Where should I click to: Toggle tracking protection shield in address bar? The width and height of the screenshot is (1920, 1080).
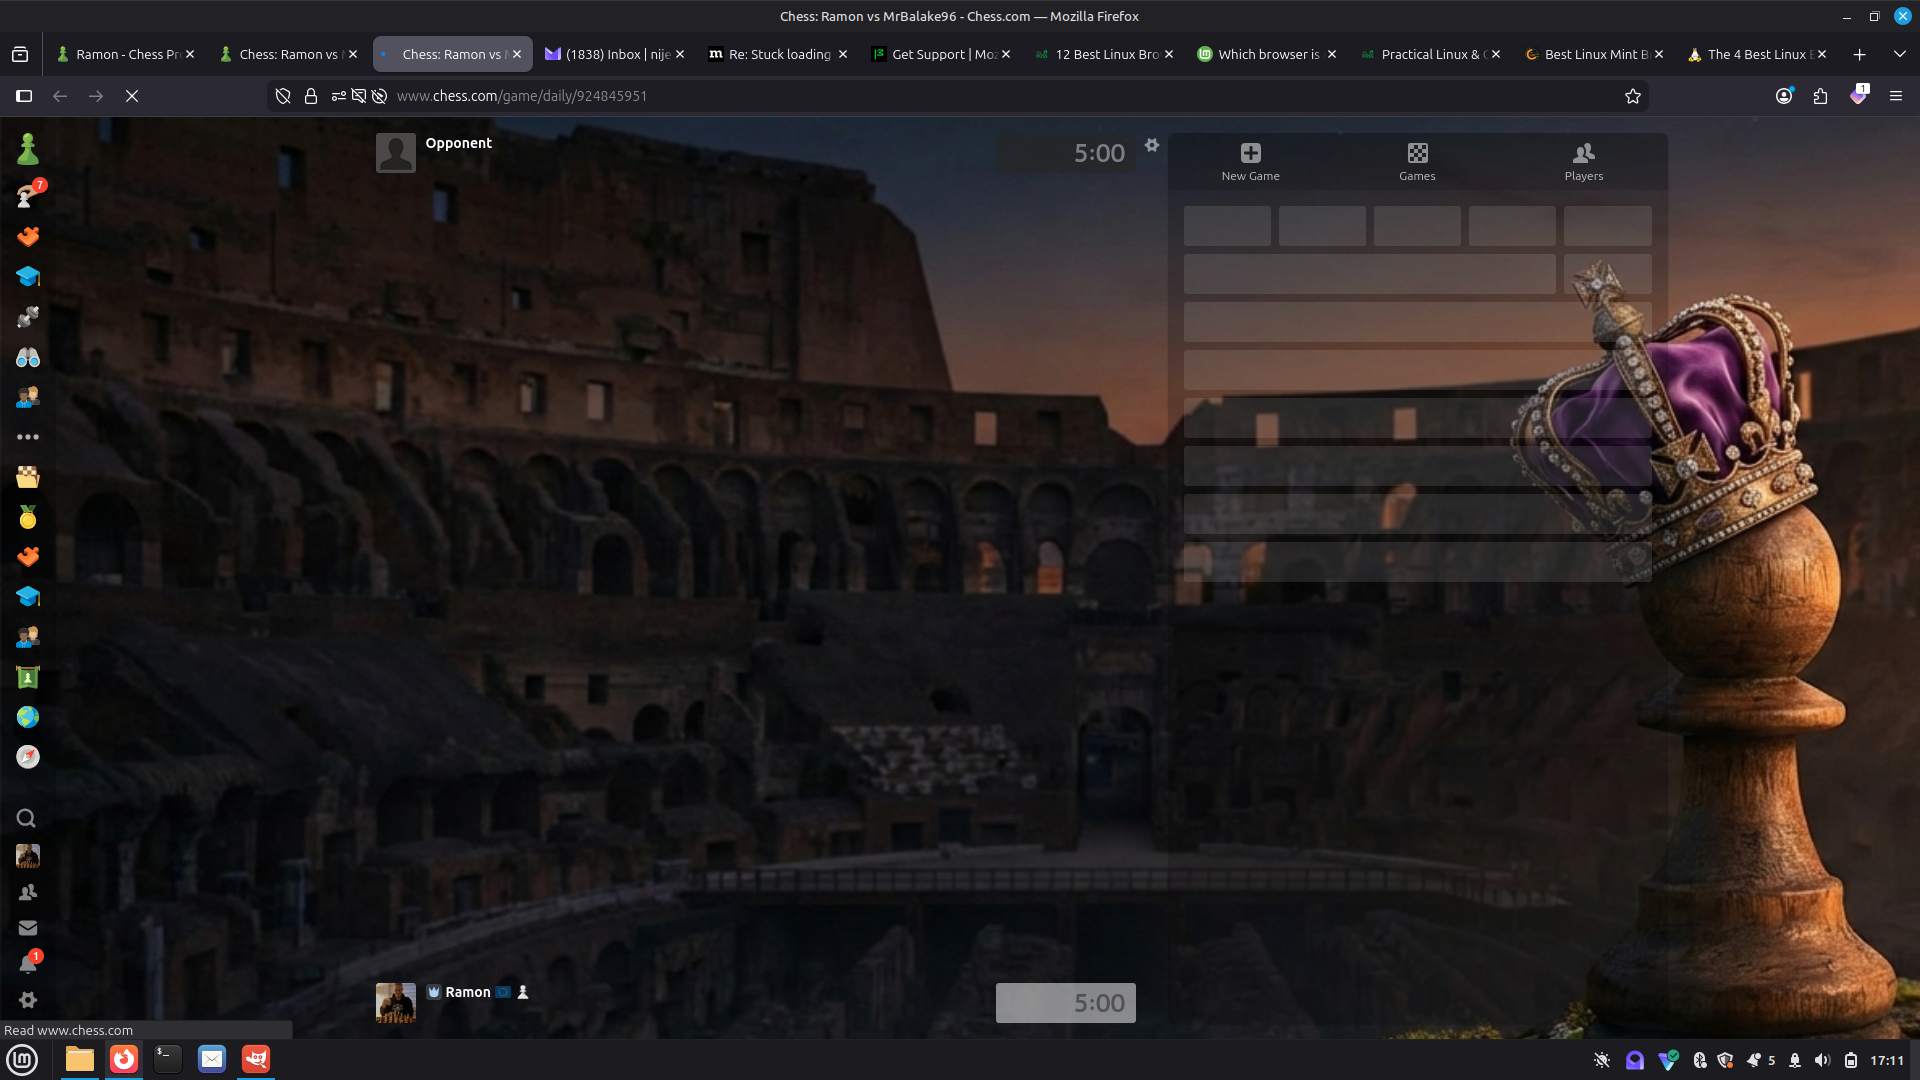[283, 96]
